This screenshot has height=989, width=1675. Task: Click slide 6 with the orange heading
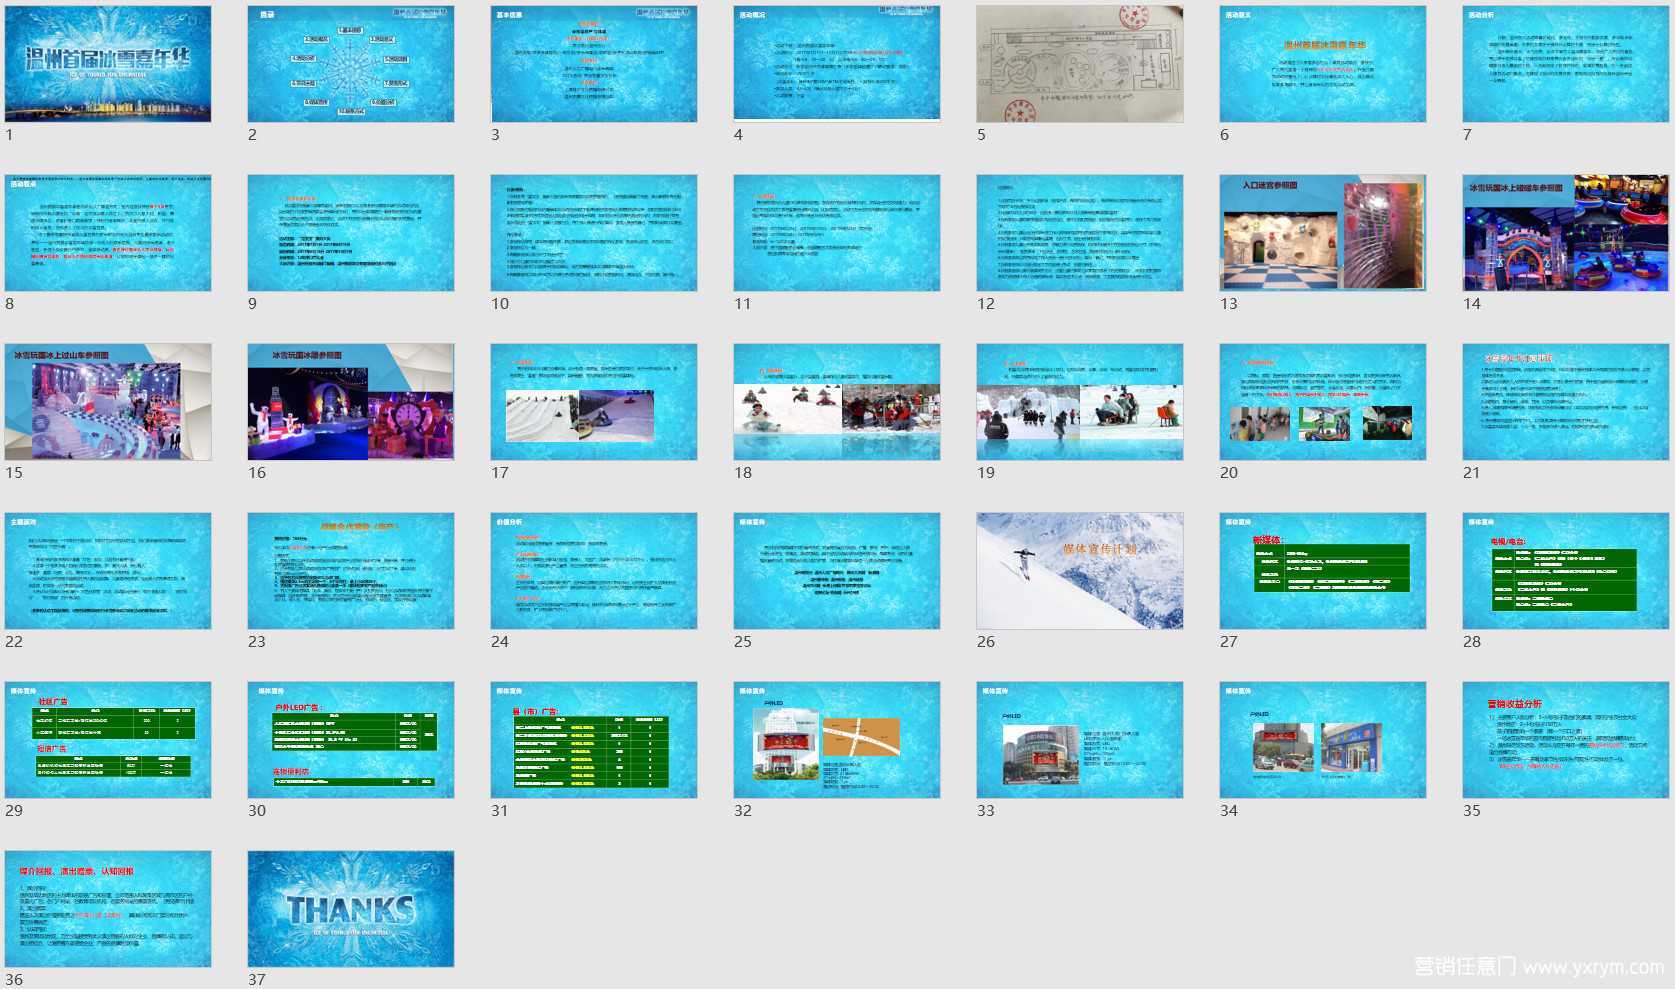(1323, 64)
